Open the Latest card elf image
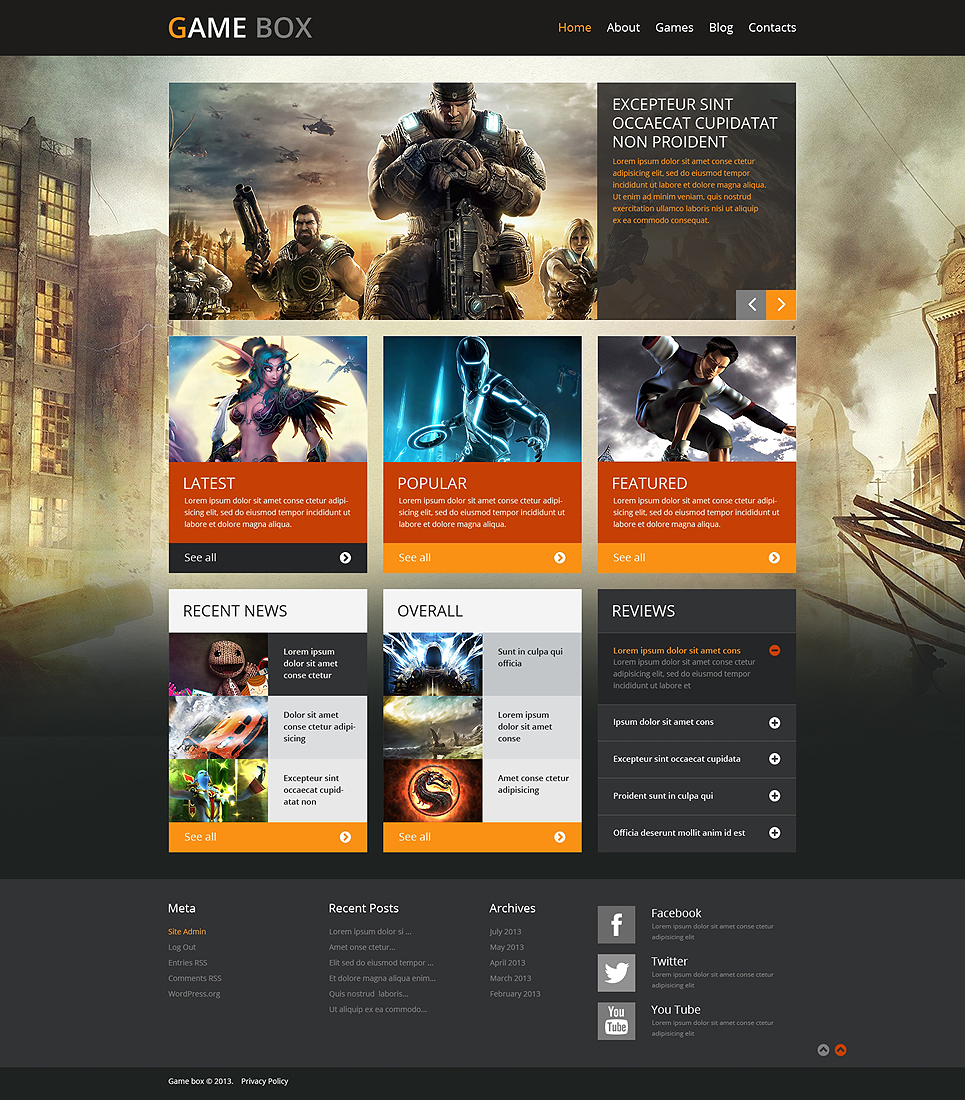The width and height of the screenshot is (965, 1100). (x=268, y=399)
